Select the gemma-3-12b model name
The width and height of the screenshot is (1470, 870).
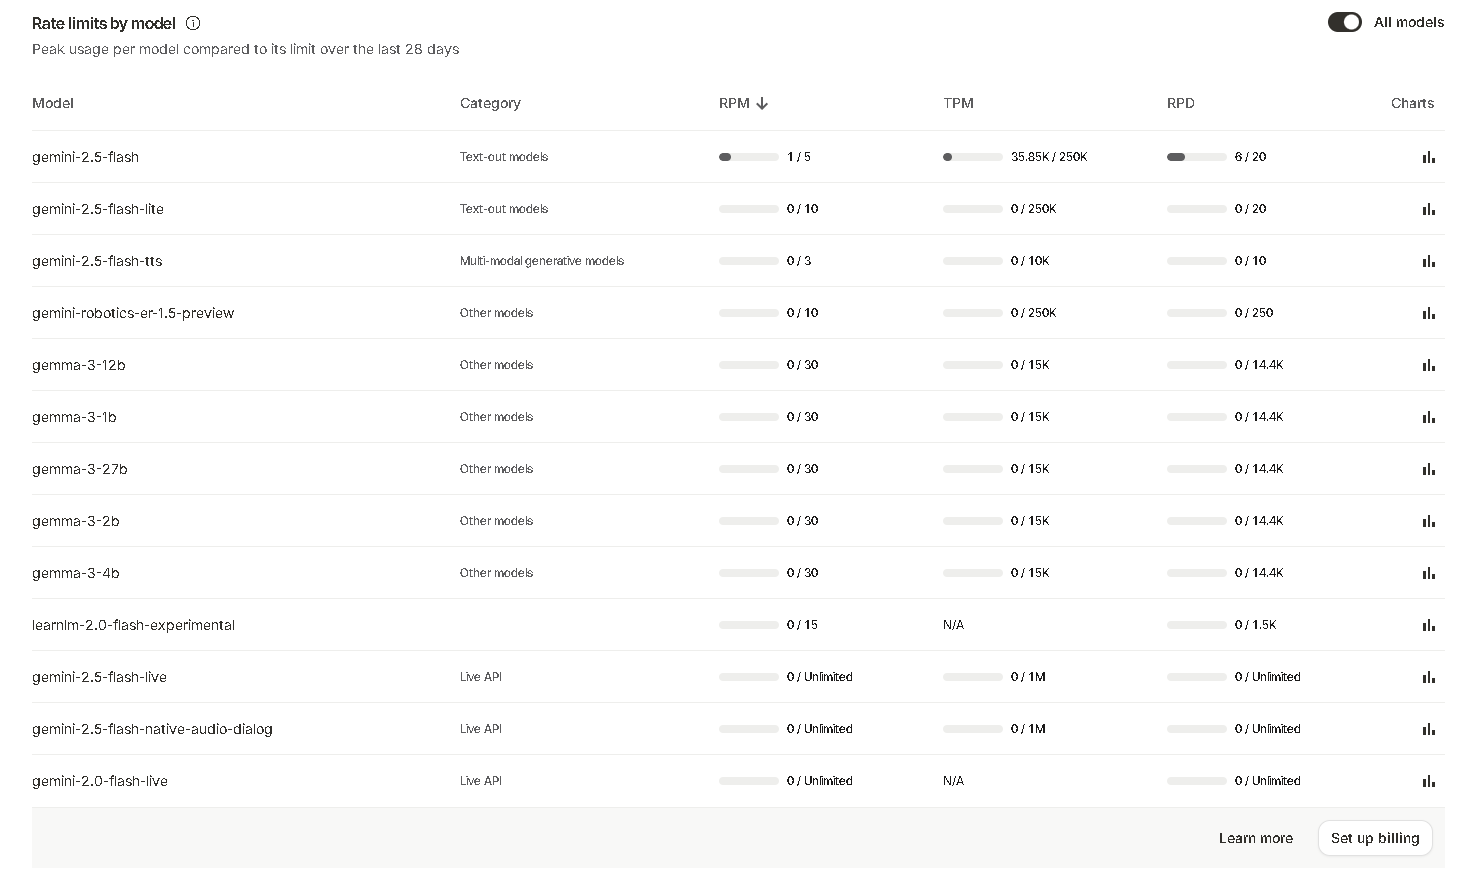[79, 365]
